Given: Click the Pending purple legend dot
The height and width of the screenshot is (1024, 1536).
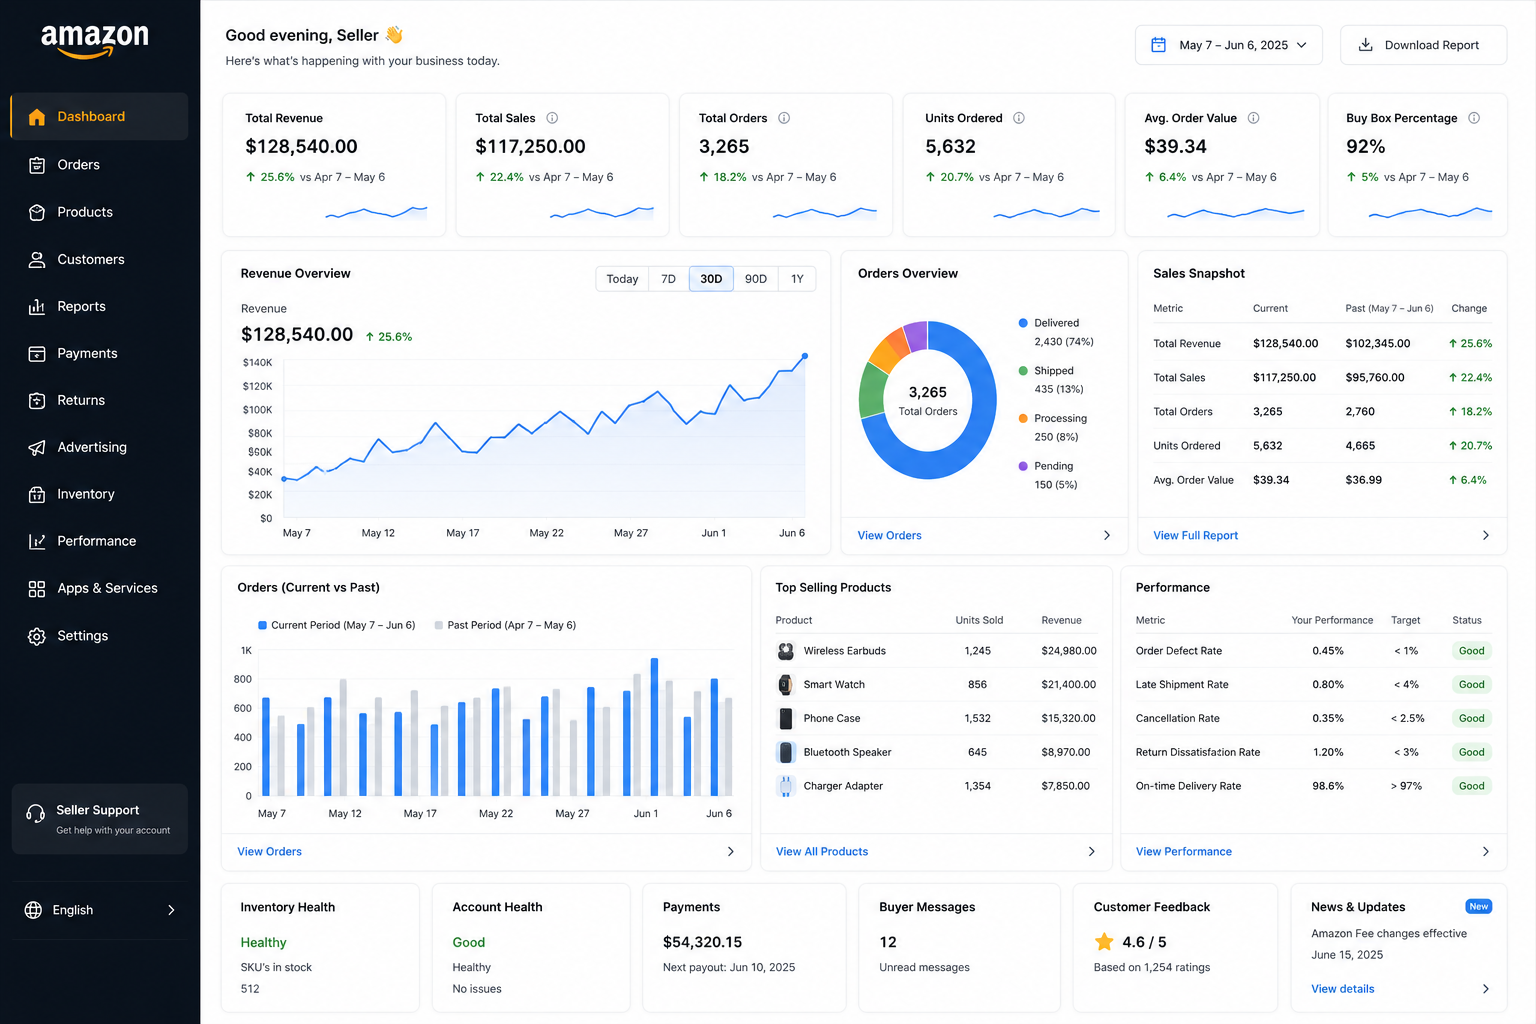Looking at the screenshot, I should pos(1023,466).
